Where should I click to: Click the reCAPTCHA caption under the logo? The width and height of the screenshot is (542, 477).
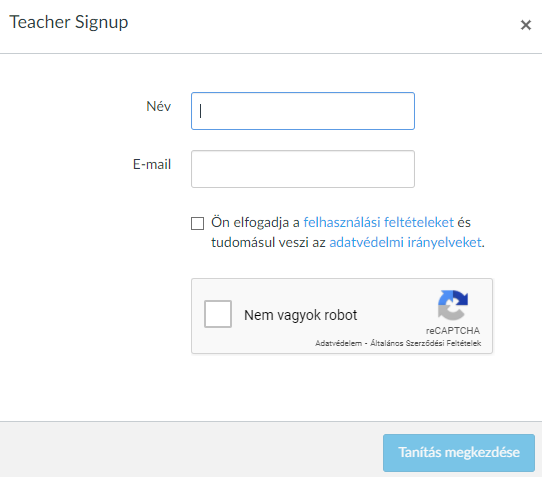453,331
